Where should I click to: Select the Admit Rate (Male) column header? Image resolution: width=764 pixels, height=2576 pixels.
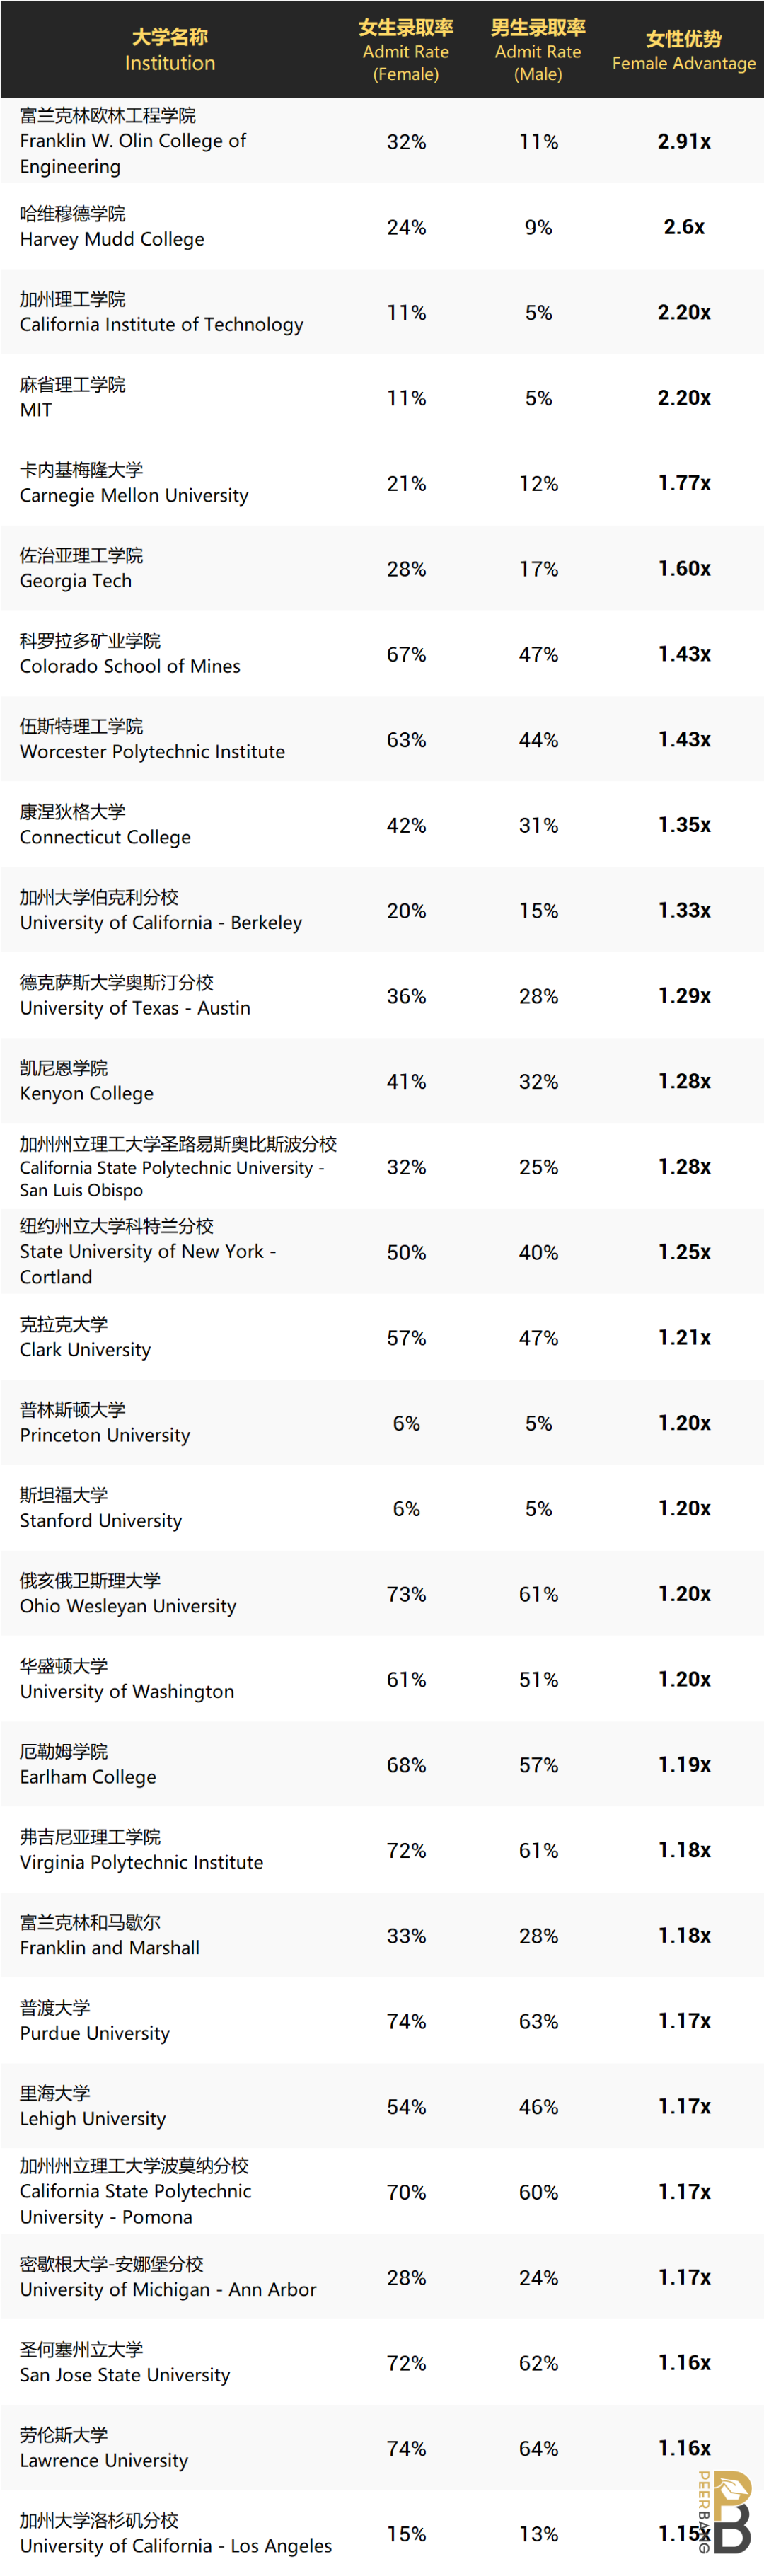click(x=538, y=50)
